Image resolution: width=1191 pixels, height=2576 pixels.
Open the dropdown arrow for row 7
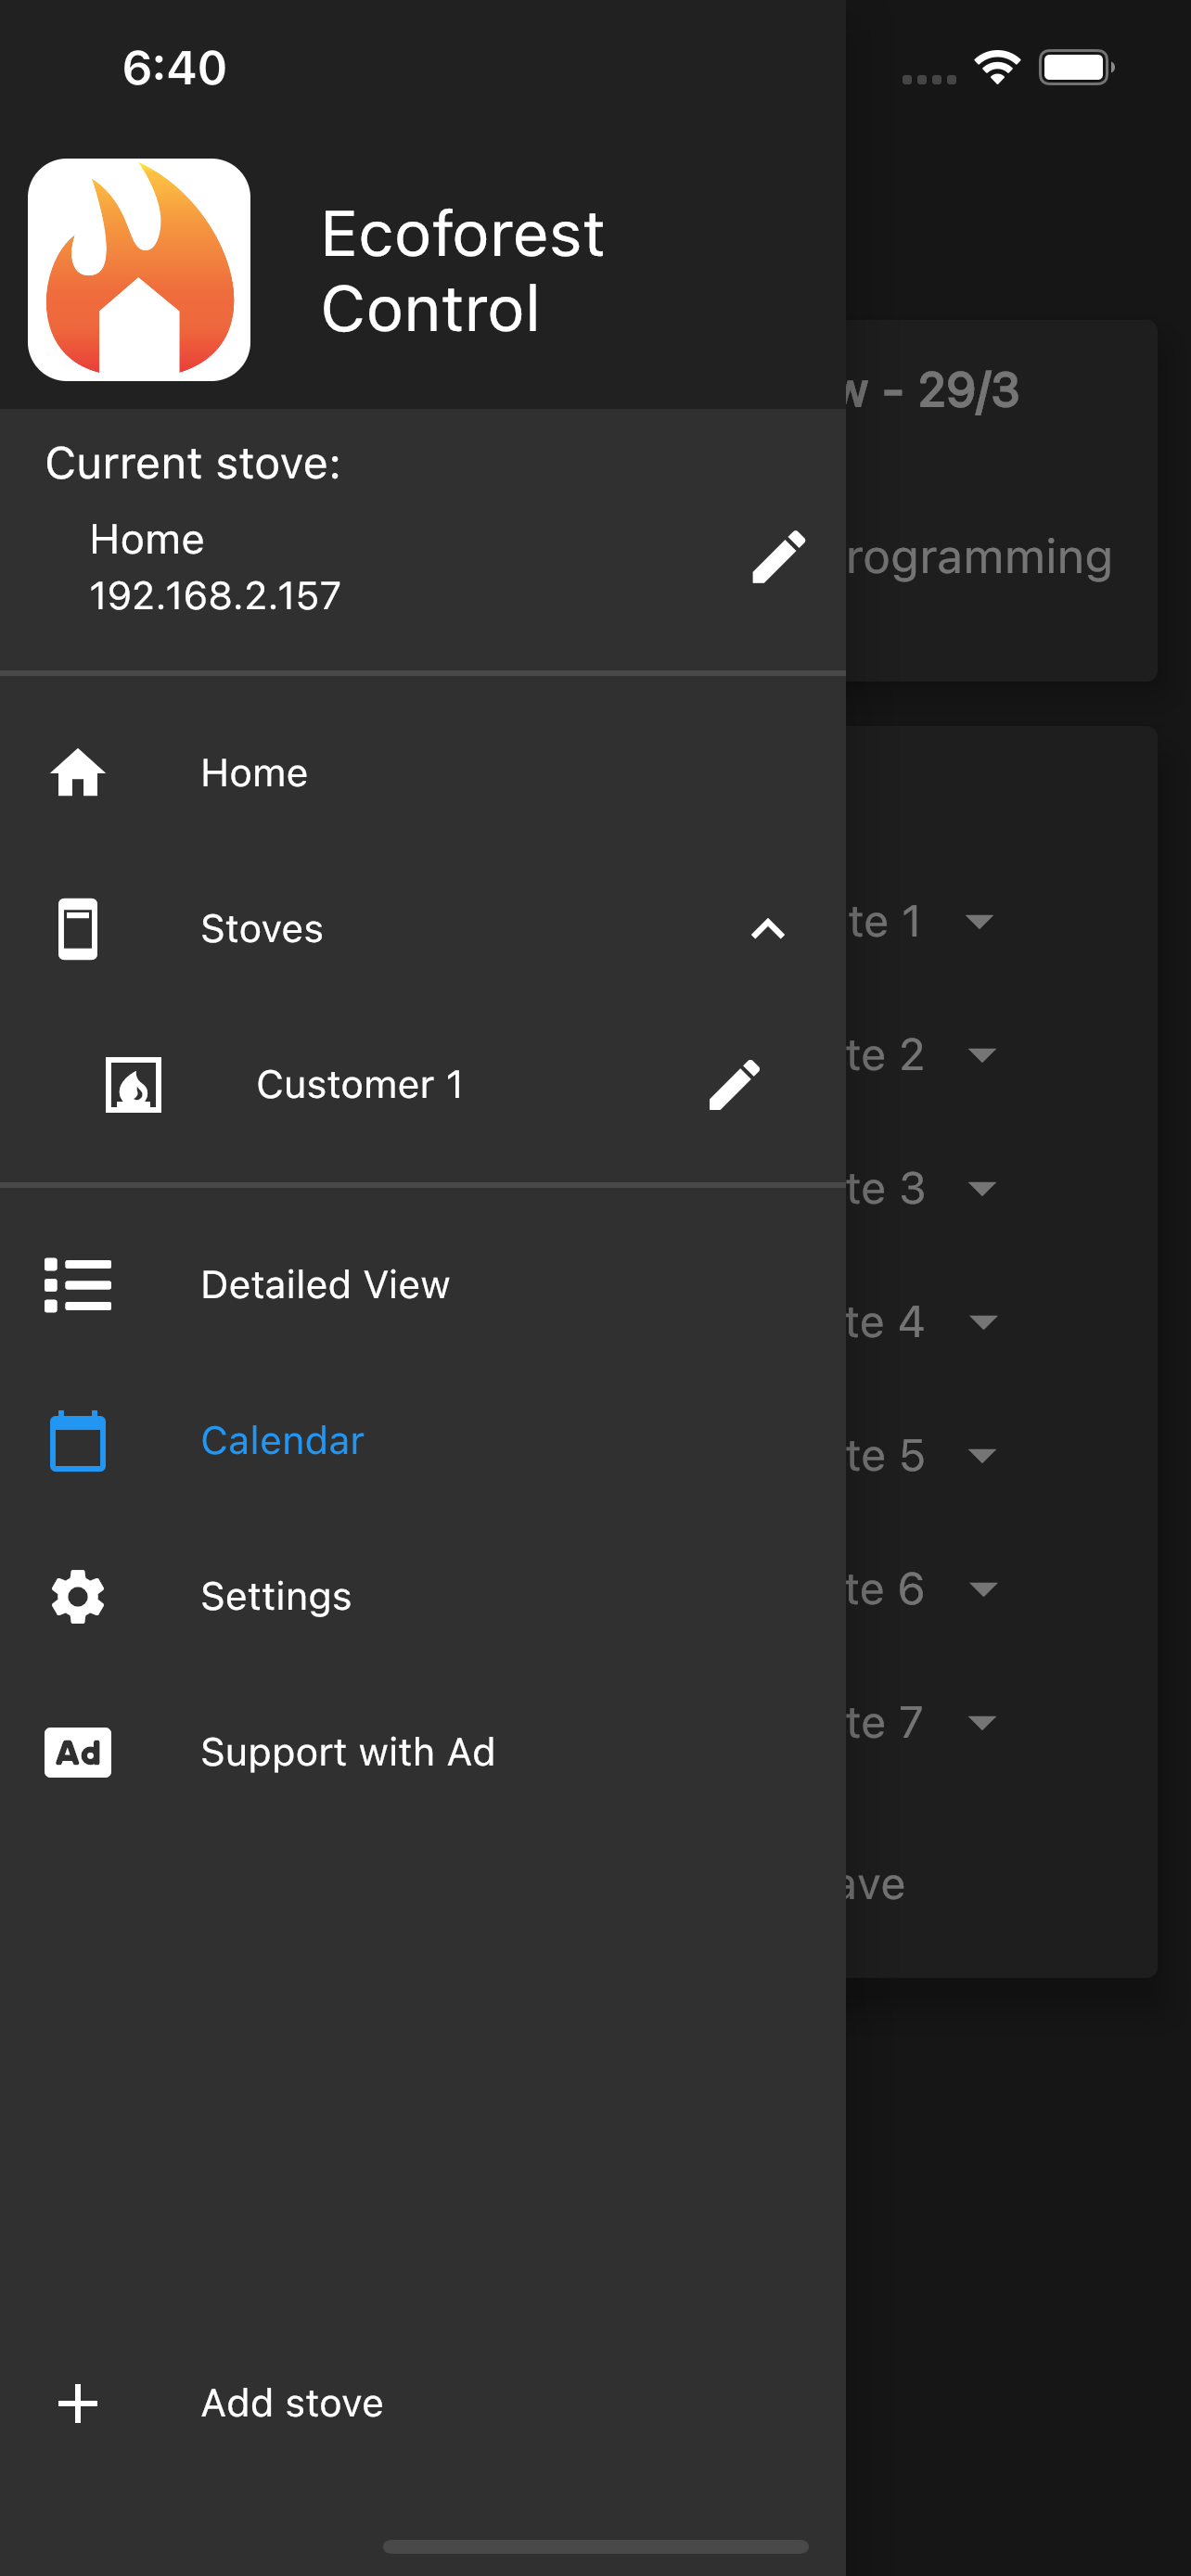[982, 1722]
